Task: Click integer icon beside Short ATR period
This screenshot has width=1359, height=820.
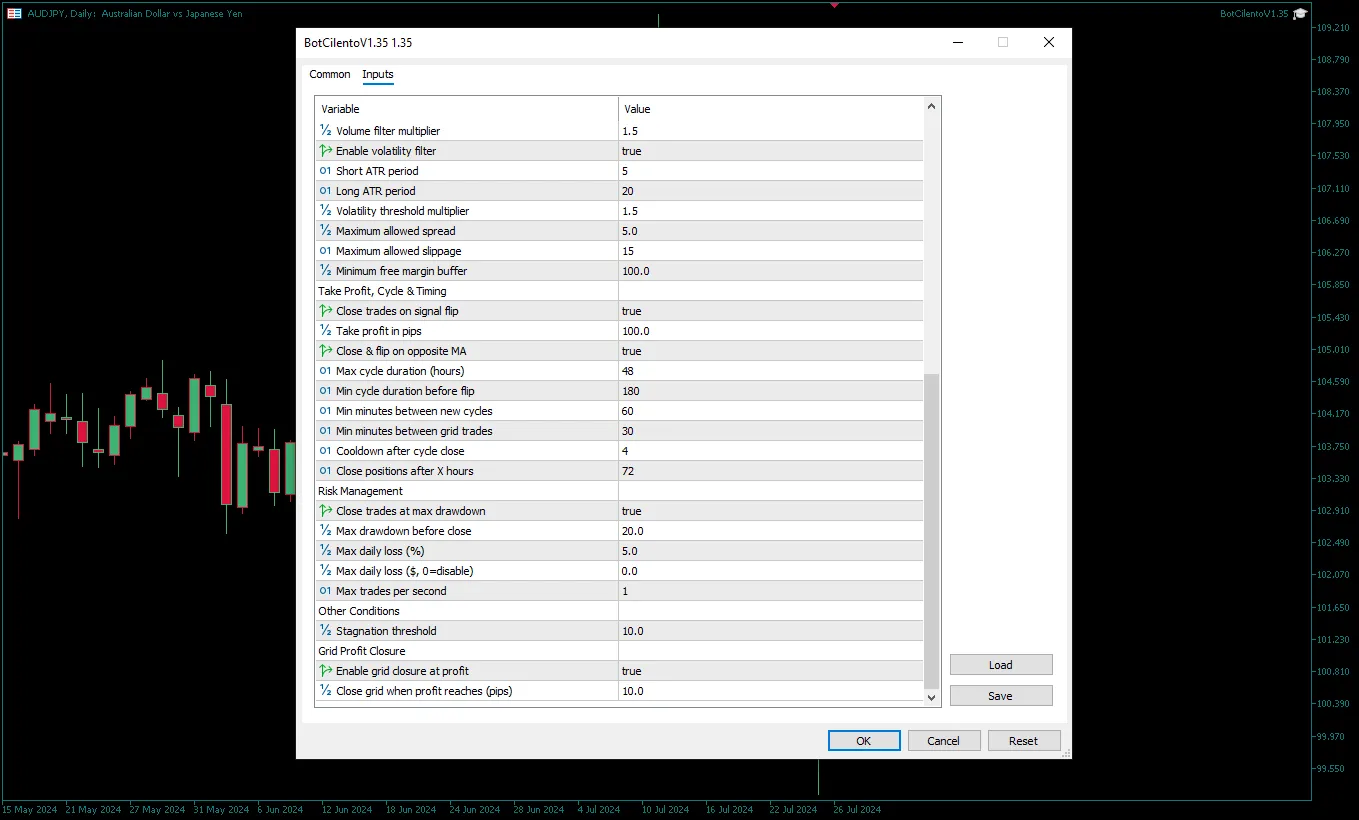Action: point(325,171)
